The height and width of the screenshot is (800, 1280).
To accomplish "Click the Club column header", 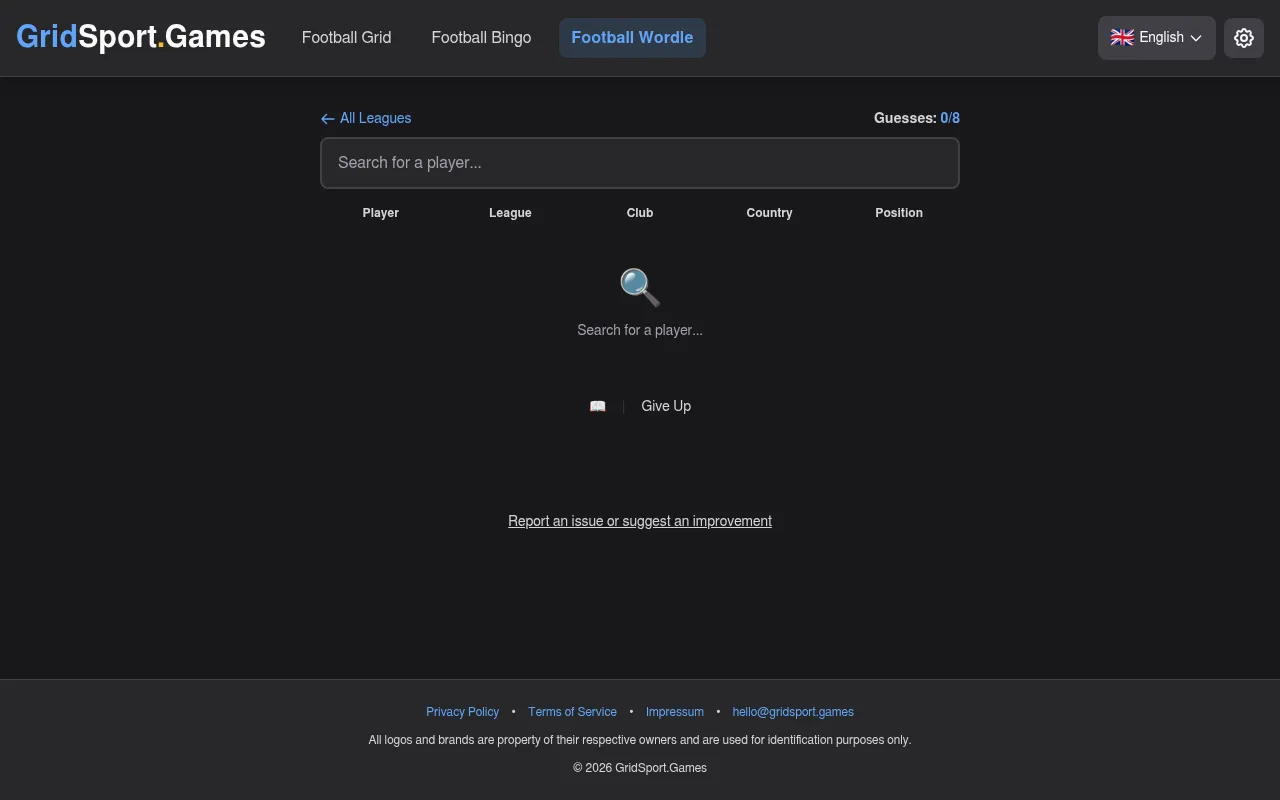I will [x=640, y=213].
